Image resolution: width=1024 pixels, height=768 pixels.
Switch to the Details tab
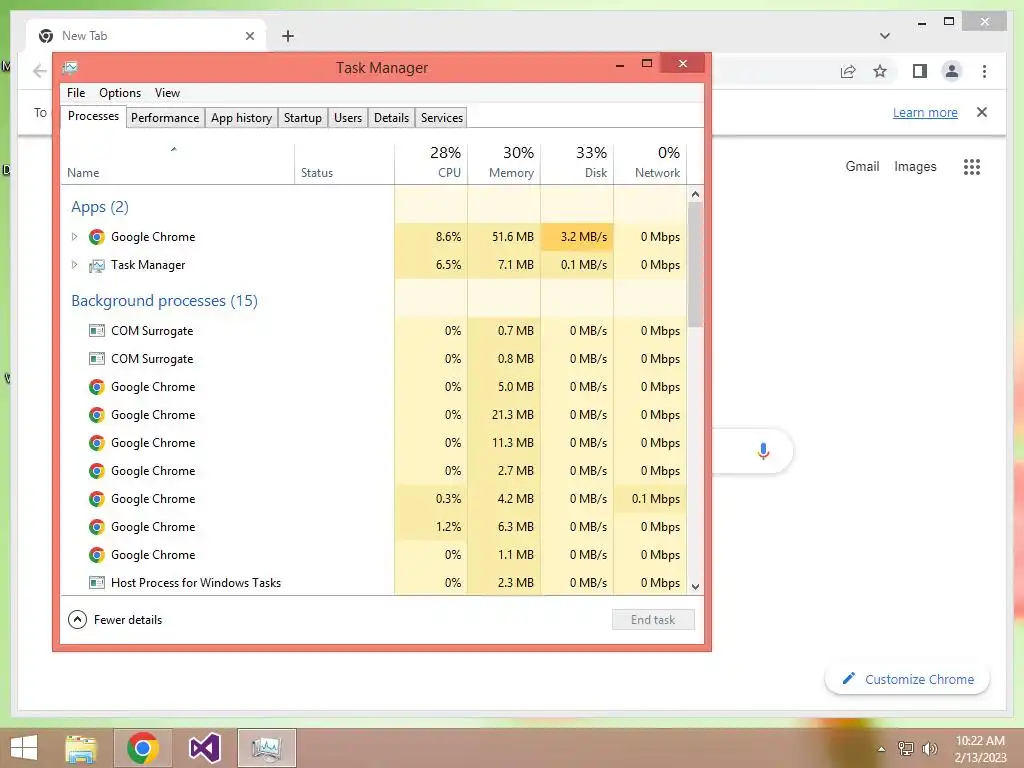391,118
